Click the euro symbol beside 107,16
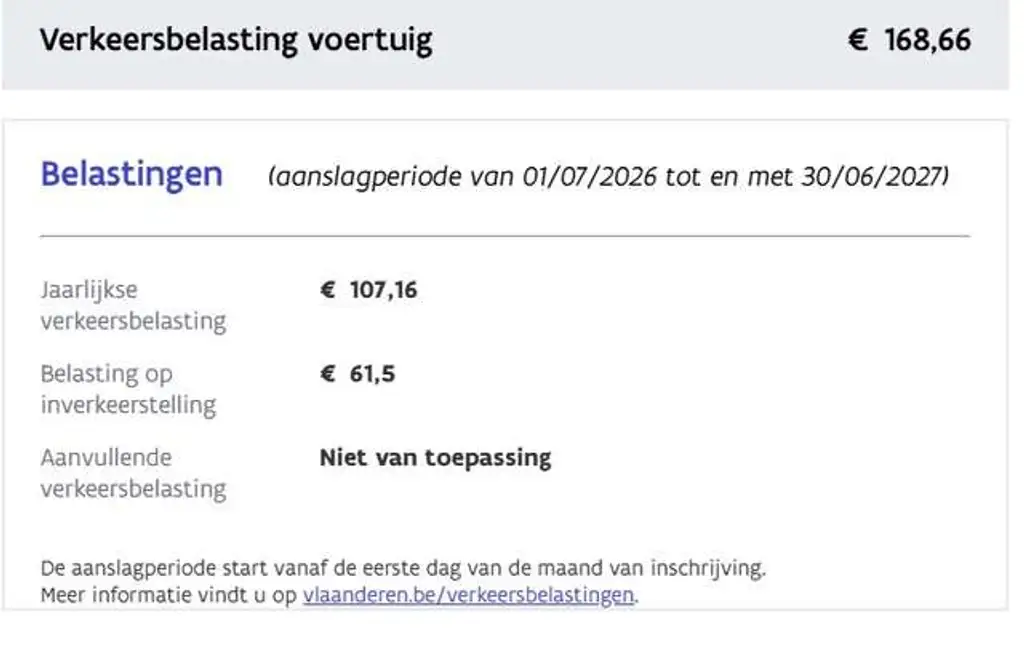This screenshot has width=1024, height=660. coord(327,290)
